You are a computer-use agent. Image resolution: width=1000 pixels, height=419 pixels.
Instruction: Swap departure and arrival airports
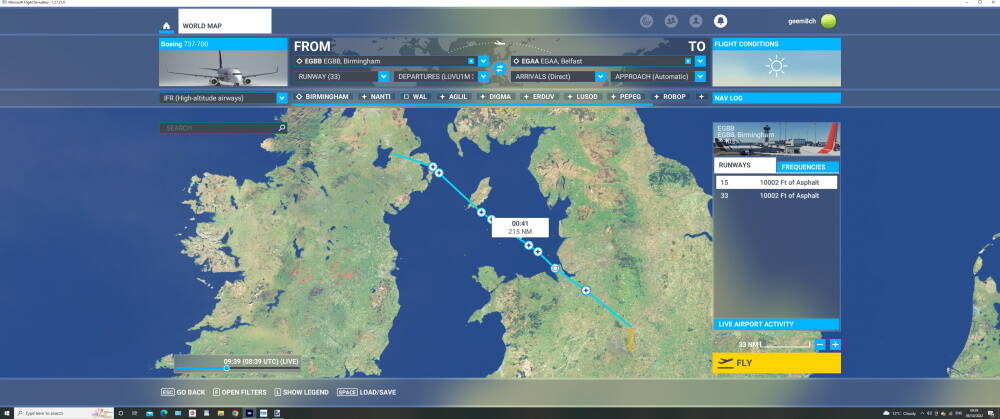pos(499,68)
